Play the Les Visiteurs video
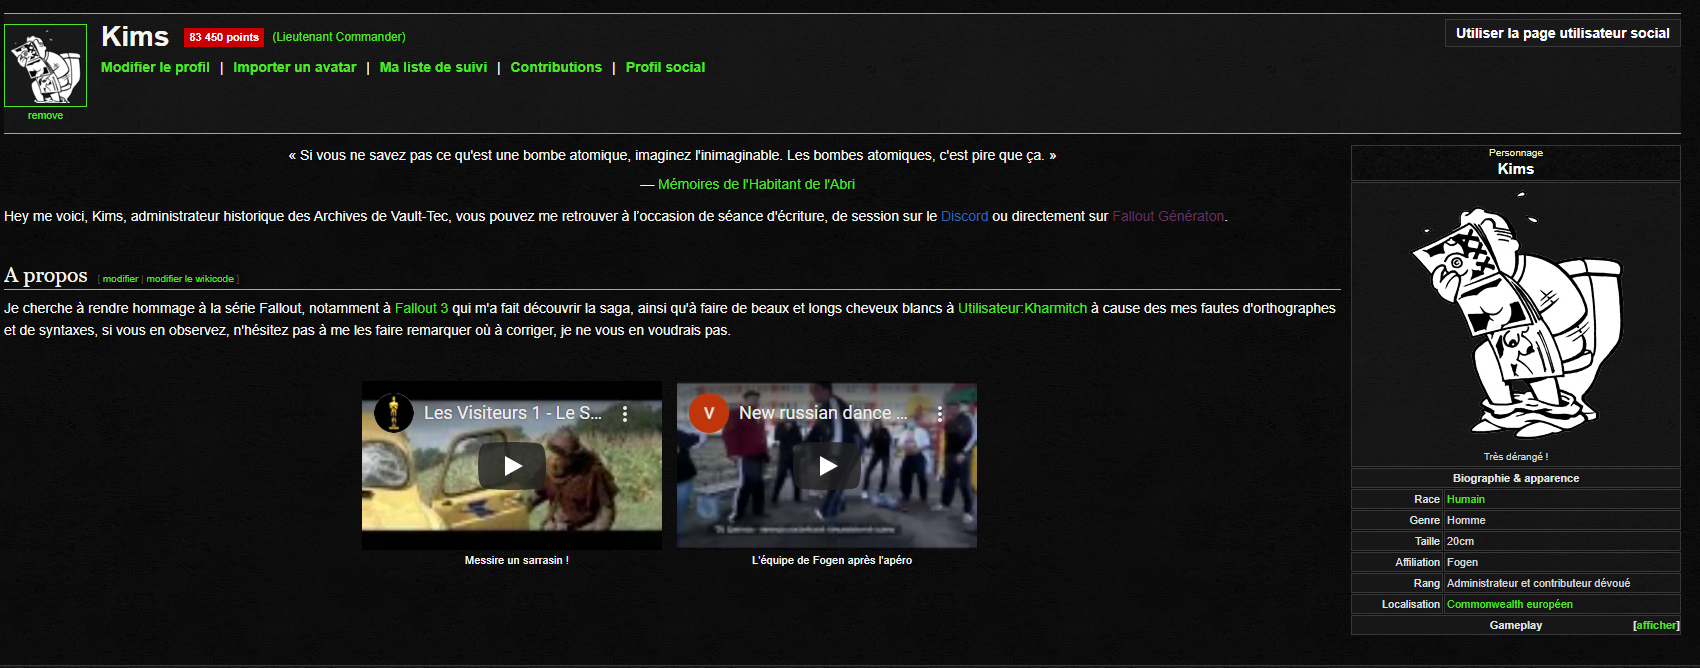1700x668 pixels. (512, 466)
